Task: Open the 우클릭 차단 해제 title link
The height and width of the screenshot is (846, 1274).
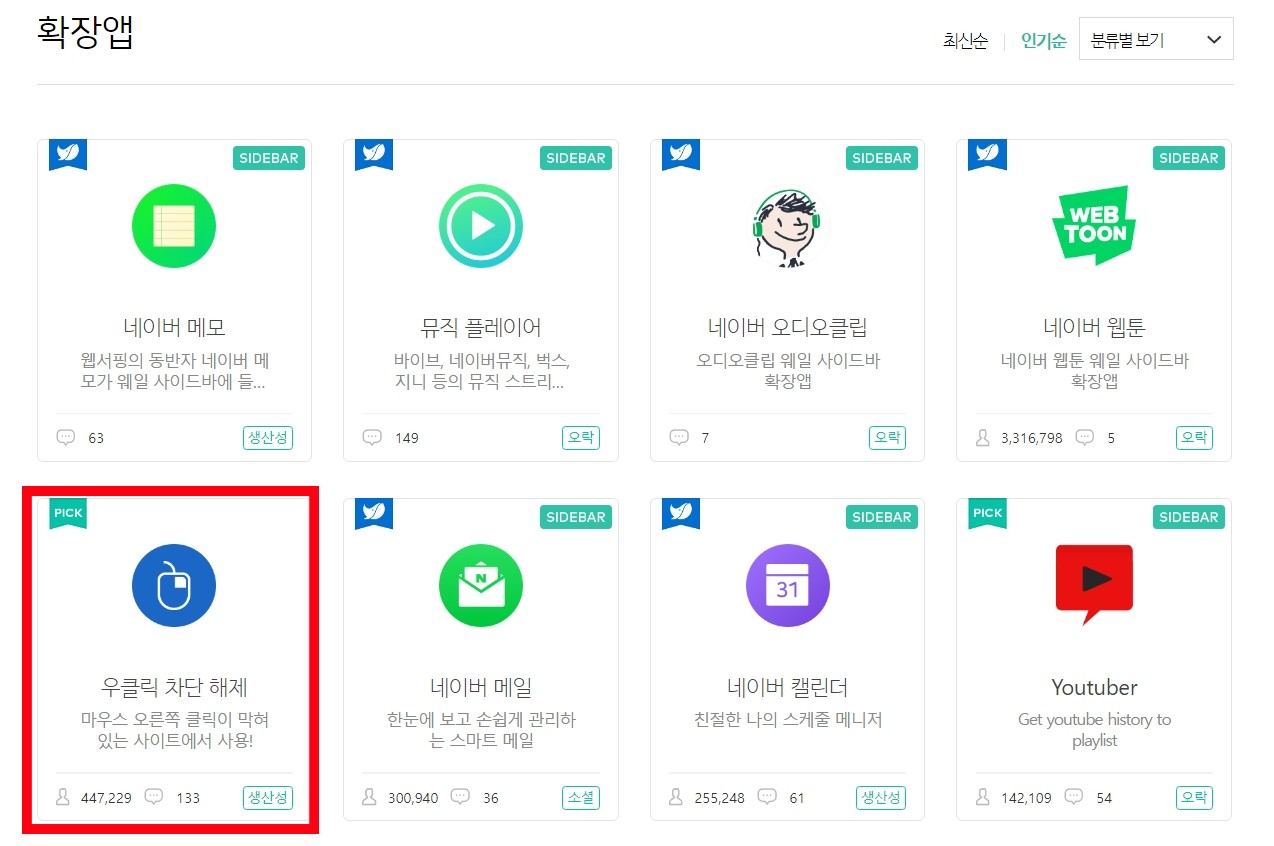Action: pos(174,688)
